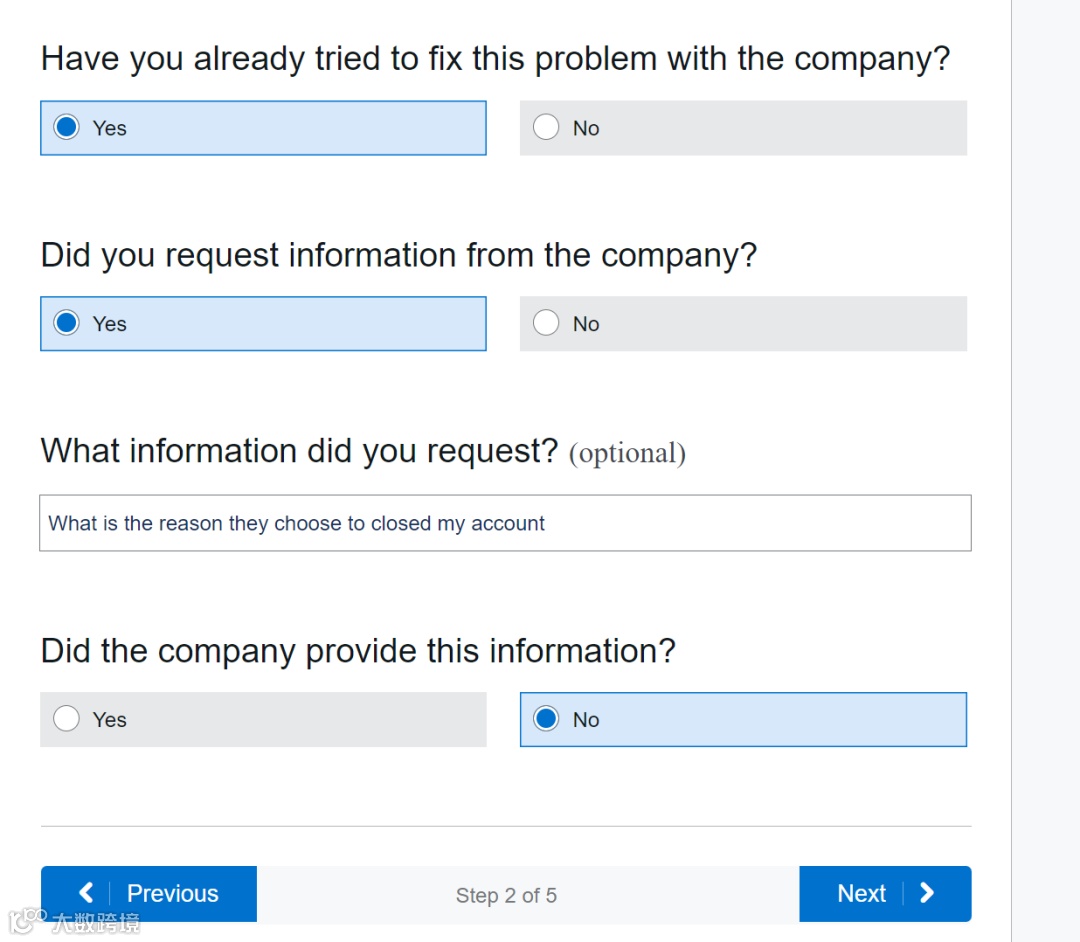
Task: Focus the requested information text field
Action: click(x=505, y=523)
